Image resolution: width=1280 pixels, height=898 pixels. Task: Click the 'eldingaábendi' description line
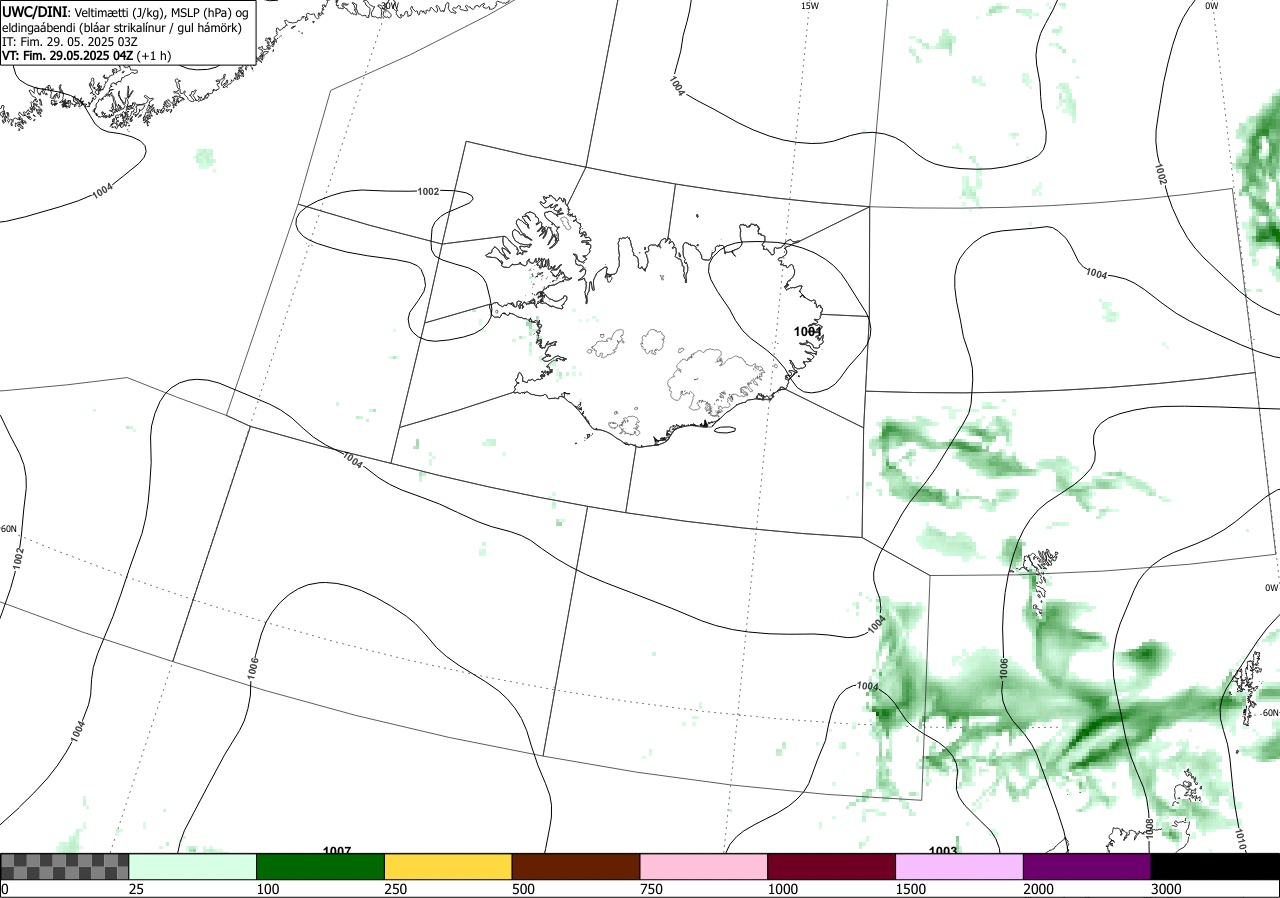[121, 28]
